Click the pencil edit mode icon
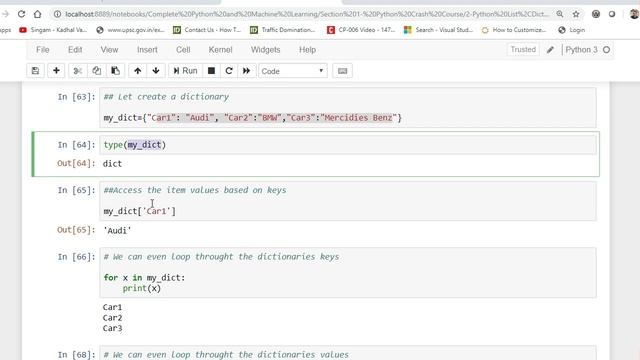 pos(550,50)
